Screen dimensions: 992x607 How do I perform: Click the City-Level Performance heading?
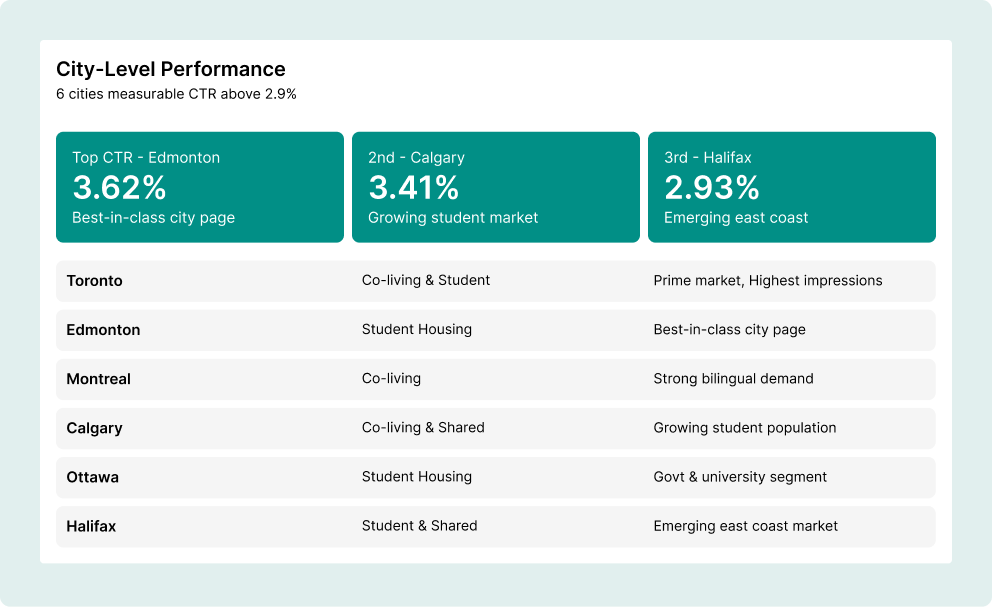[171, 69]
